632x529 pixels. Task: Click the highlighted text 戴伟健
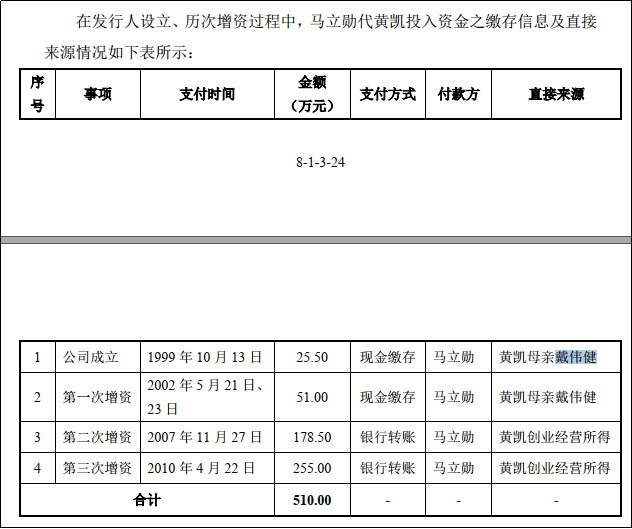click(576, 357)
